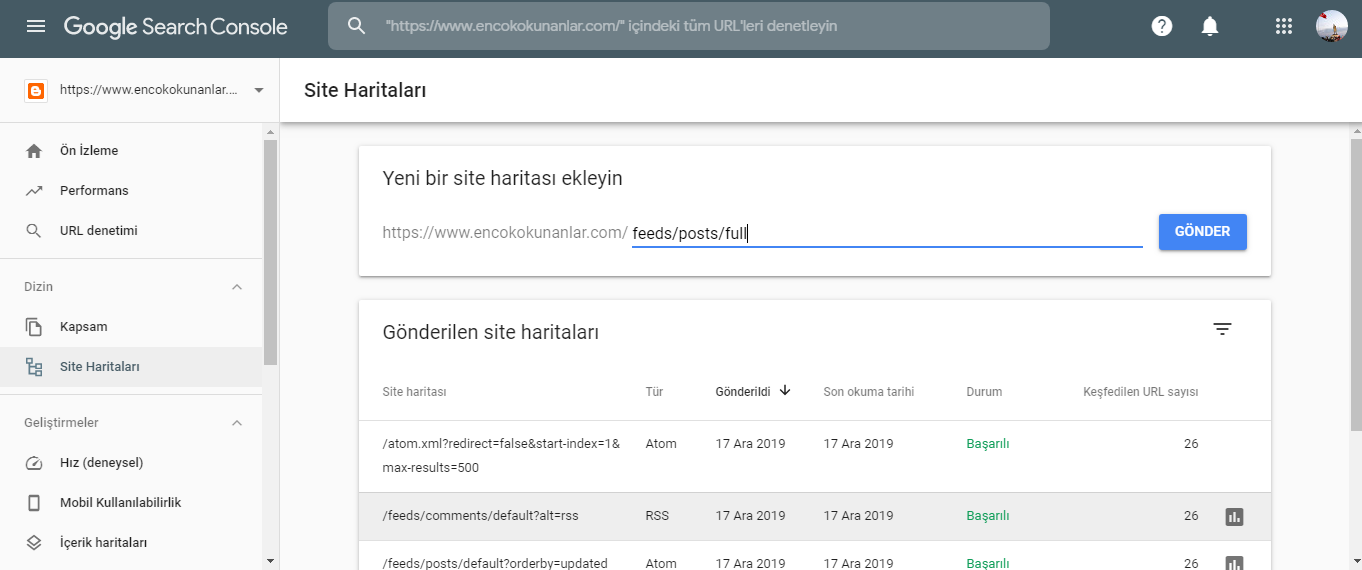
Task: Open chart icon for /feeds/posts/default?orderby=updated row
Action: (x=1234, y=564)
